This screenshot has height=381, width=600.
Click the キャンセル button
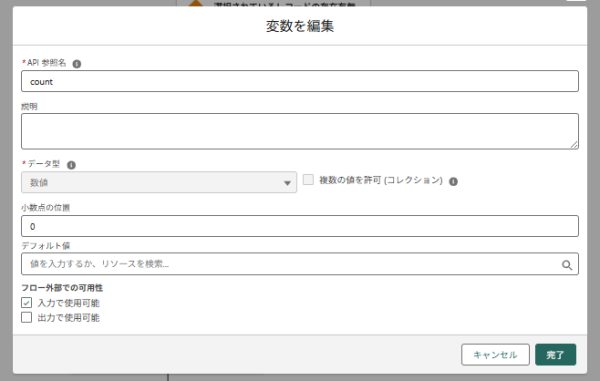[495, 355]
